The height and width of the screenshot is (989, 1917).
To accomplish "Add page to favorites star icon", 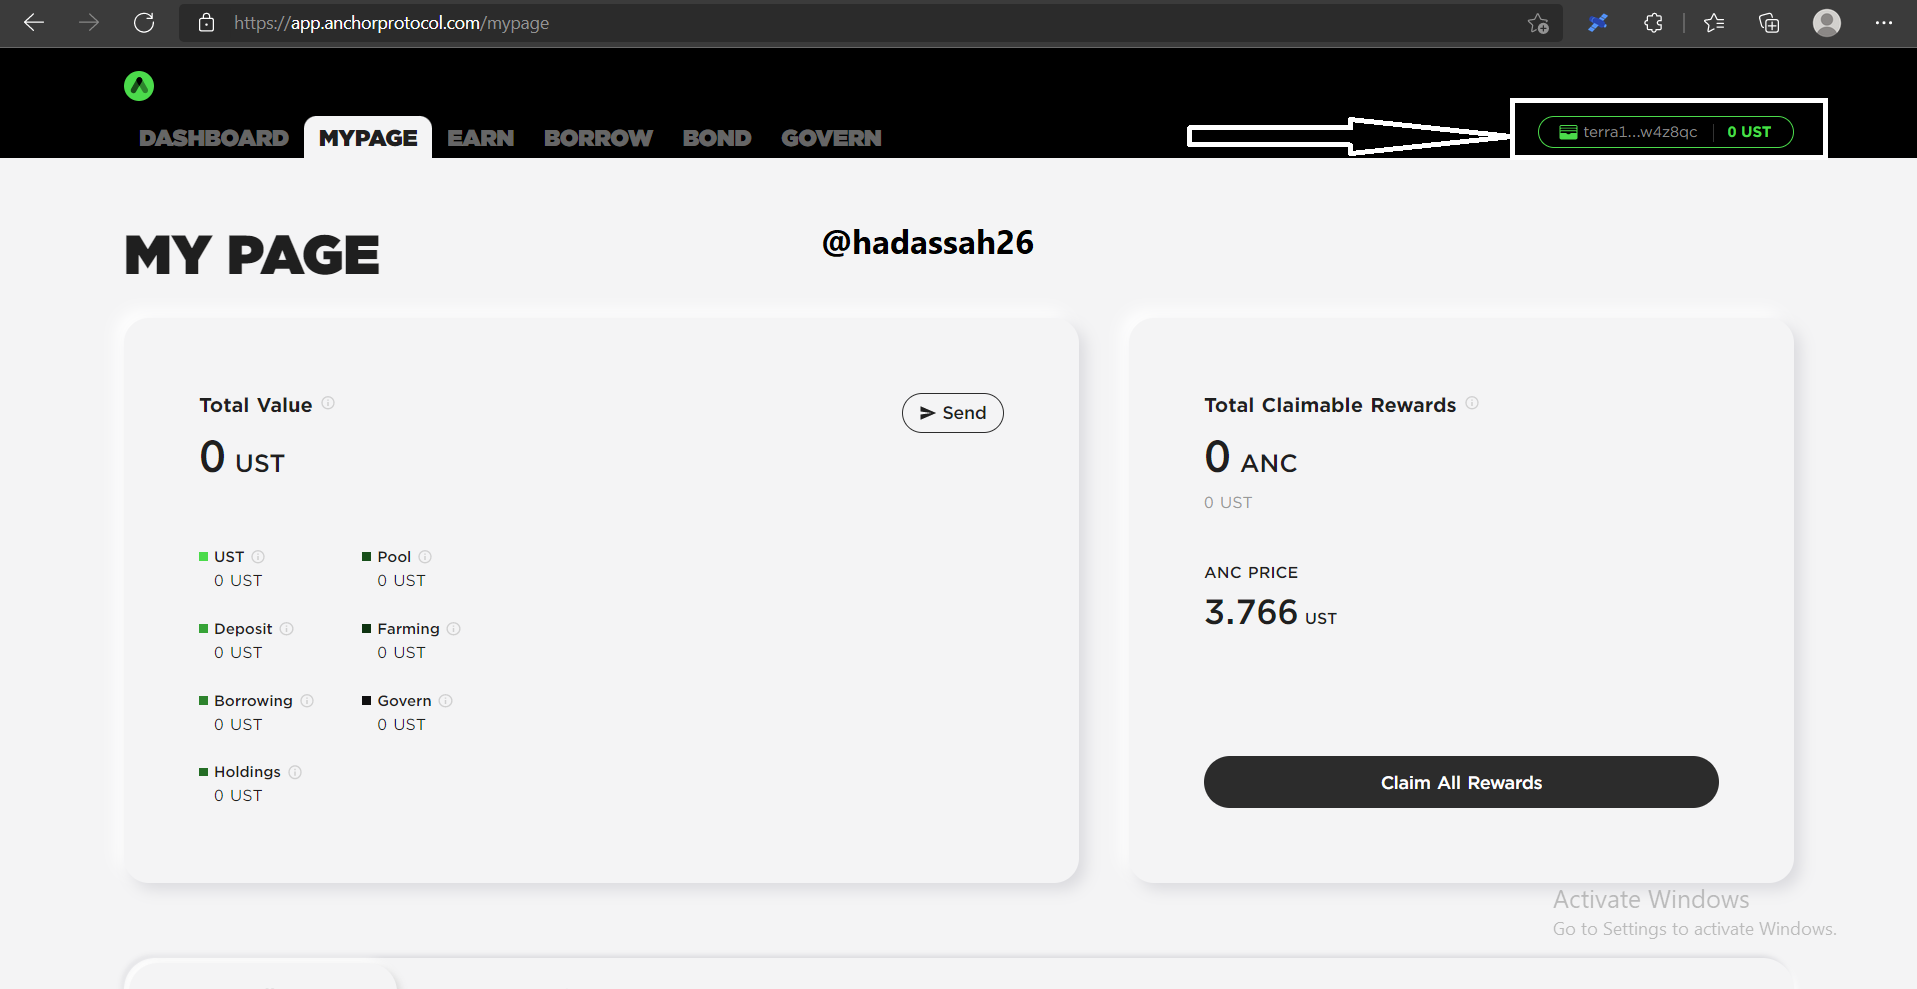I will click(x=1538, y=23).
